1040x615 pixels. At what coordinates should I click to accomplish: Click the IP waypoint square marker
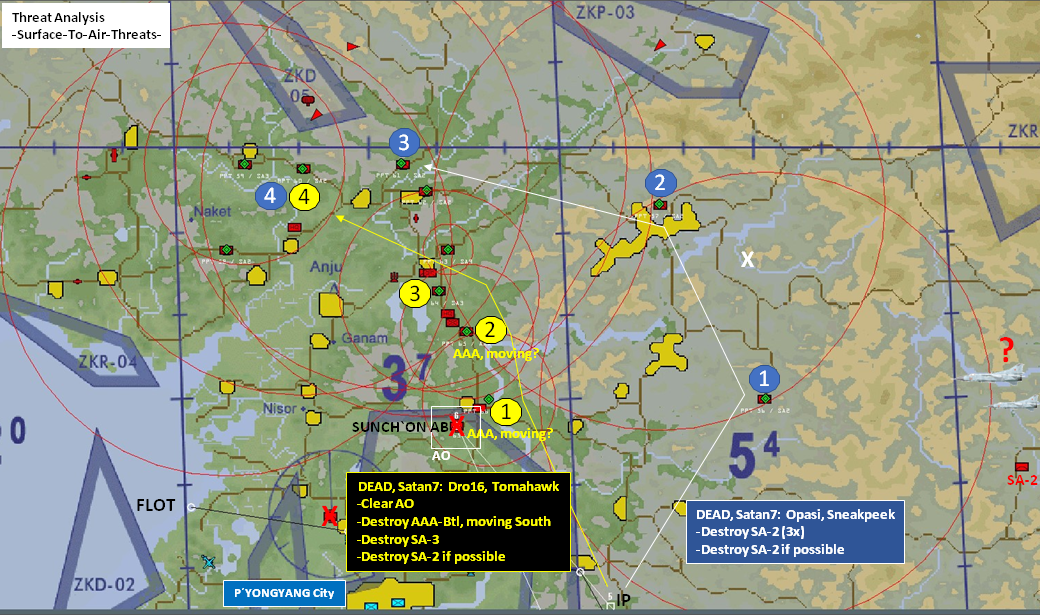pyautogui.click(x=610, y=605)
